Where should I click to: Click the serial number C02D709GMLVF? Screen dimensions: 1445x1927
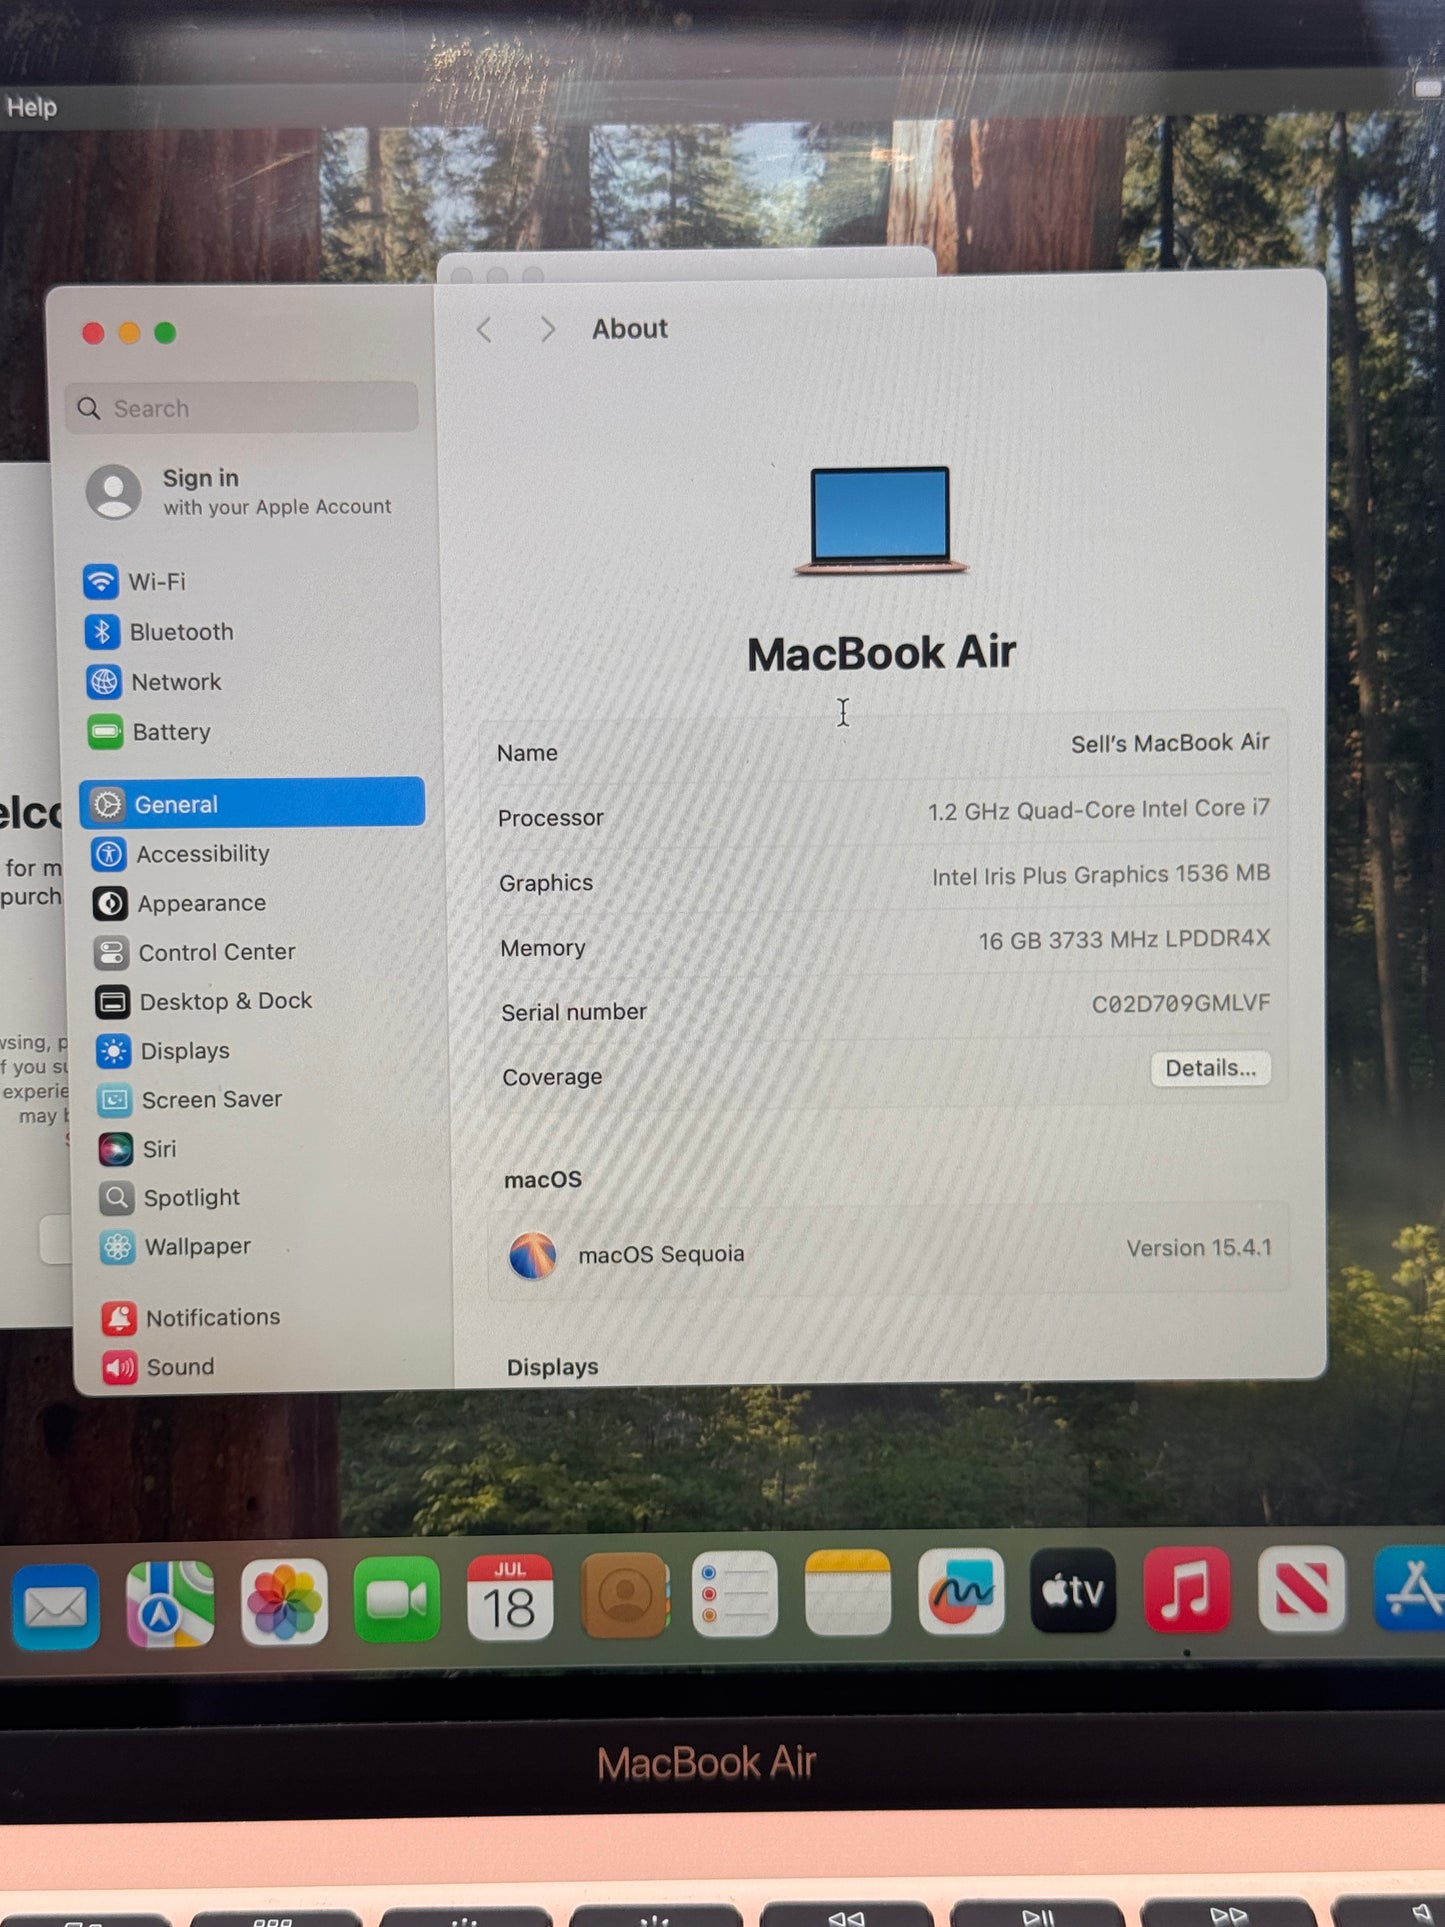click(1180, 1003)
